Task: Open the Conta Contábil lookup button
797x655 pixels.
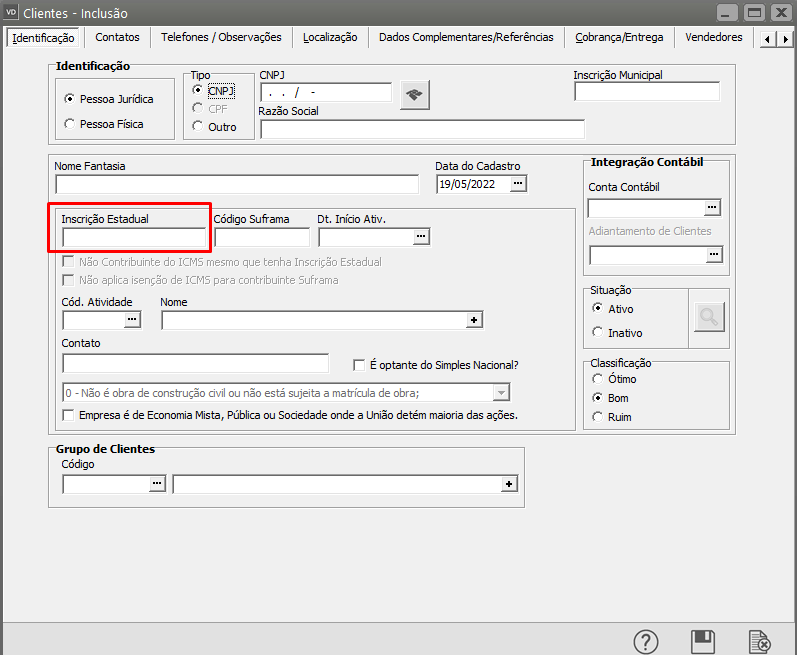Action: (x=712, y=208)
